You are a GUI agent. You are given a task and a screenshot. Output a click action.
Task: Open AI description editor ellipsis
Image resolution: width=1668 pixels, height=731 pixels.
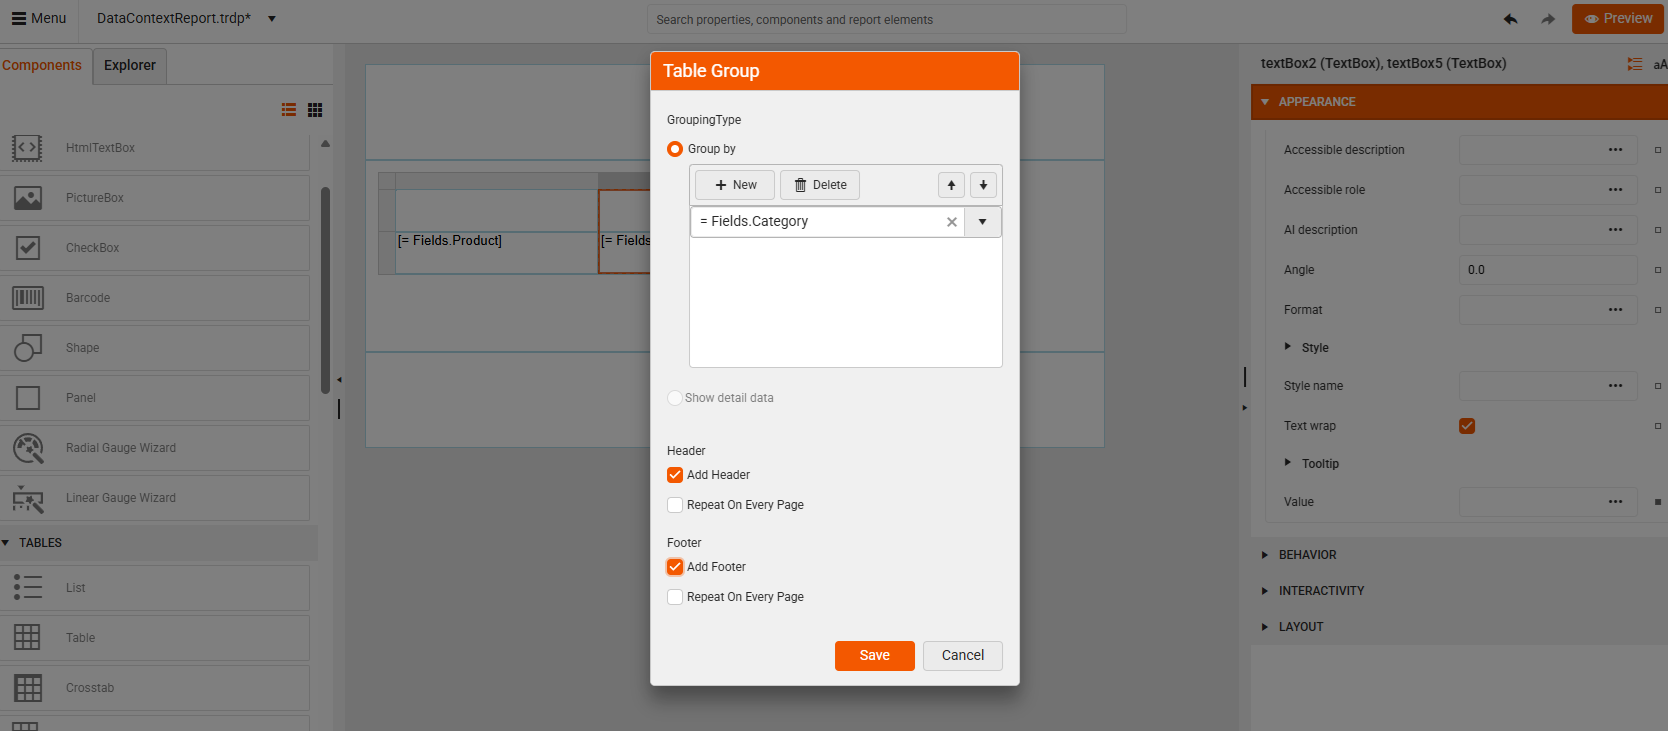(x=1615, y=230)
